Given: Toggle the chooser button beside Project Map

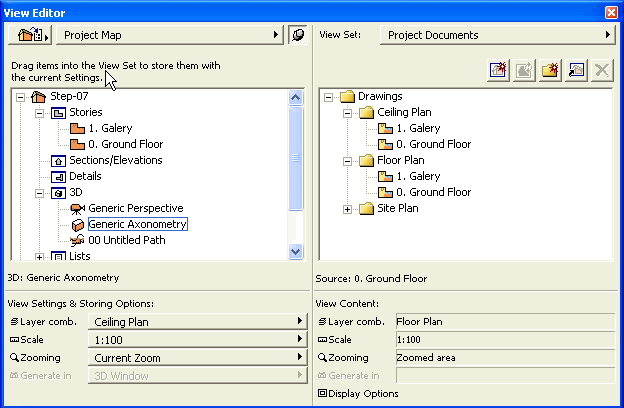Looking at the screenshot, I should (298, 35).
